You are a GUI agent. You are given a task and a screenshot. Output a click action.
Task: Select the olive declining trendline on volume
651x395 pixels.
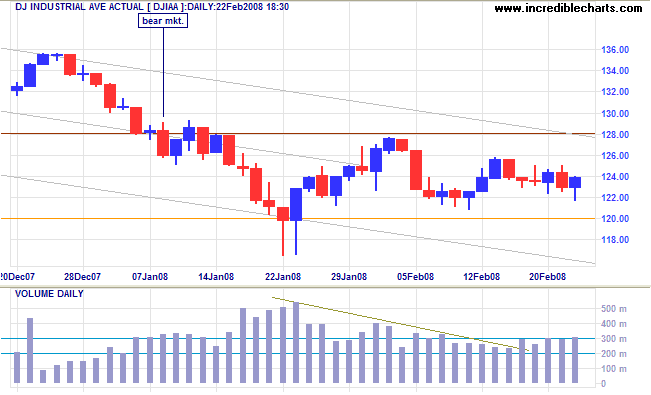click(400, 324)
